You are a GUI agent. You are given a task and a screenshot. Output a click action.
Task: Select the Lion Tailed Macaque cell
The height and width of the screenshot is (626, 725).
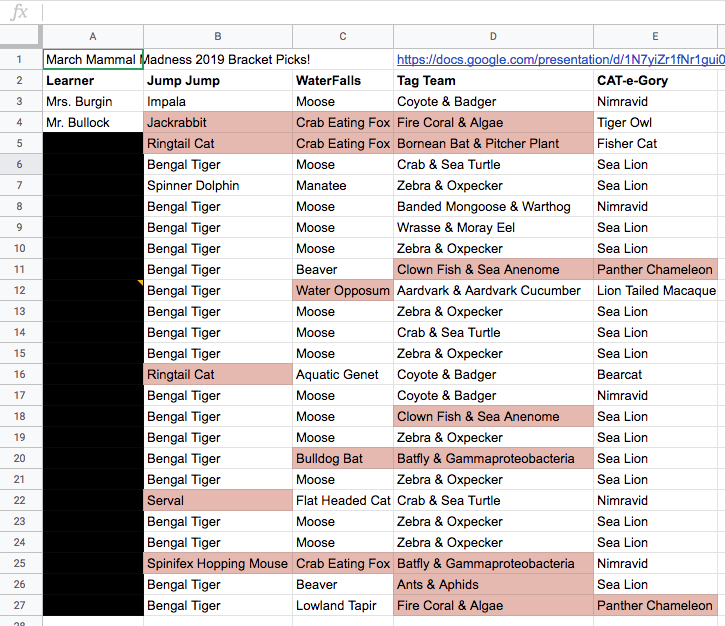point(655,290)
